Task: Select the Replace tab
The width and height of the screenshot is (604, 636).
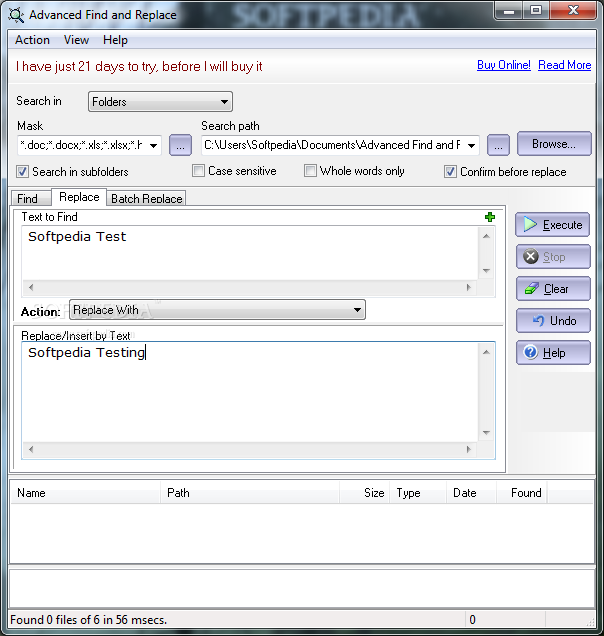Action: click(x=79, y=197)
